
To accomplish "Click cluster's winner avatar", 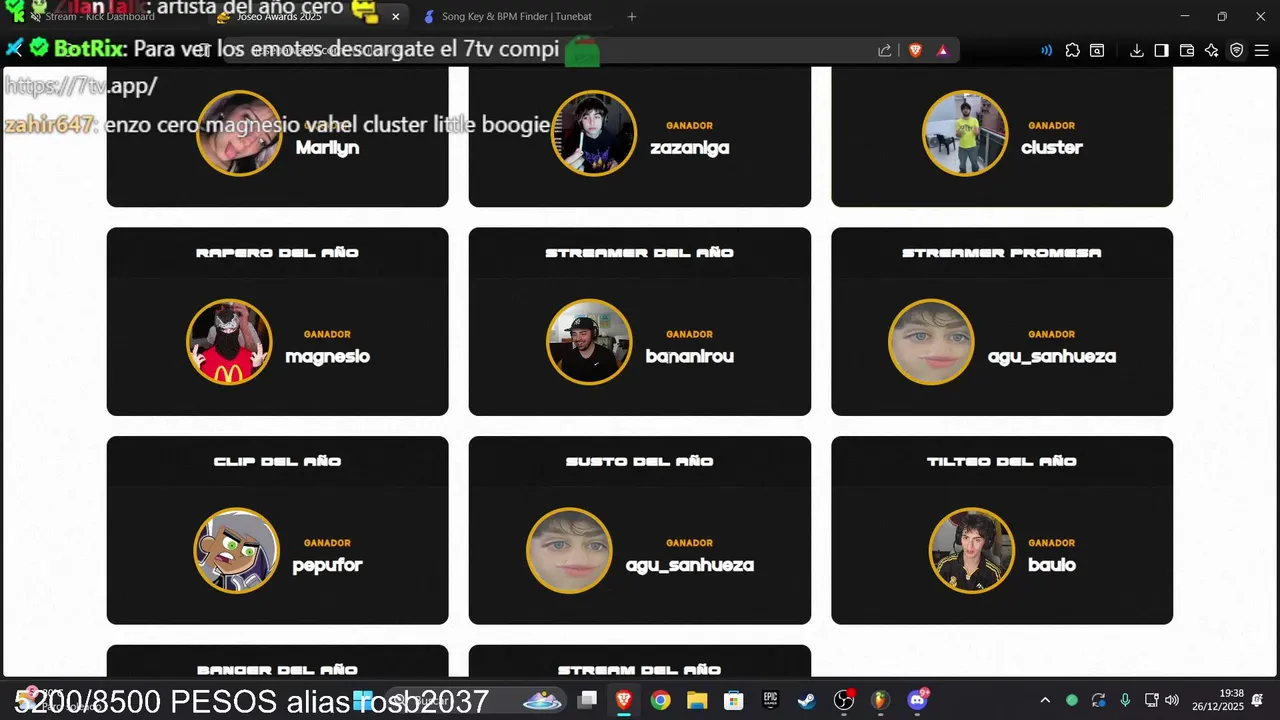I will pyautogui.click(x=965, y=133).
